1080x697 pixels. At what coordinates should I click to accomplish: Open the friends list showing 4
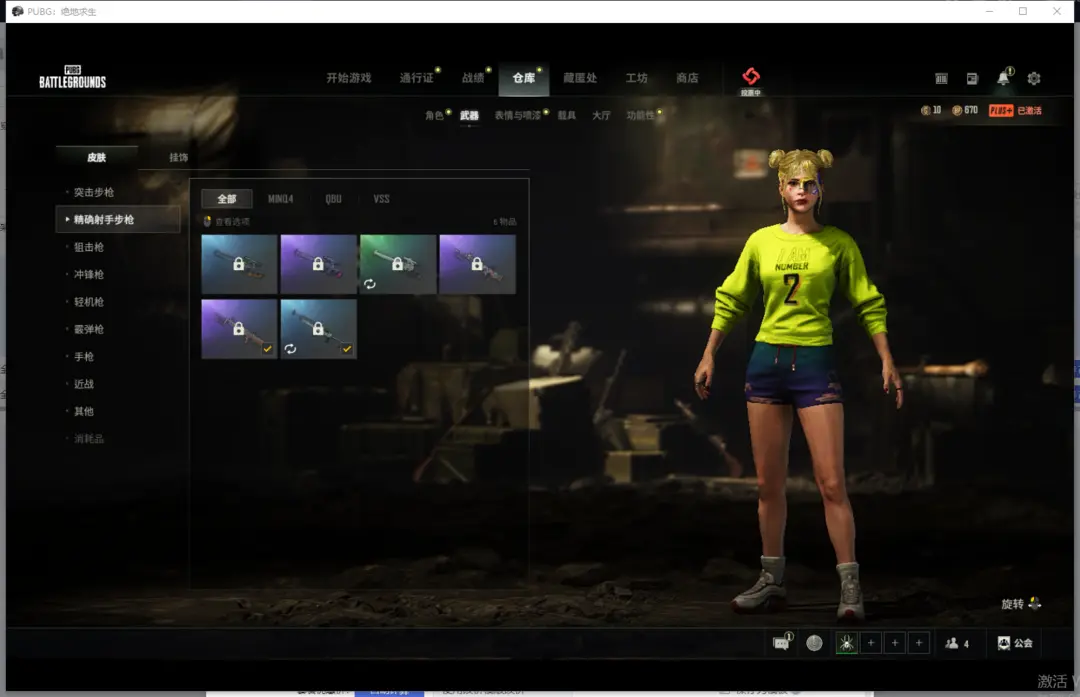[x=957, y=643]
